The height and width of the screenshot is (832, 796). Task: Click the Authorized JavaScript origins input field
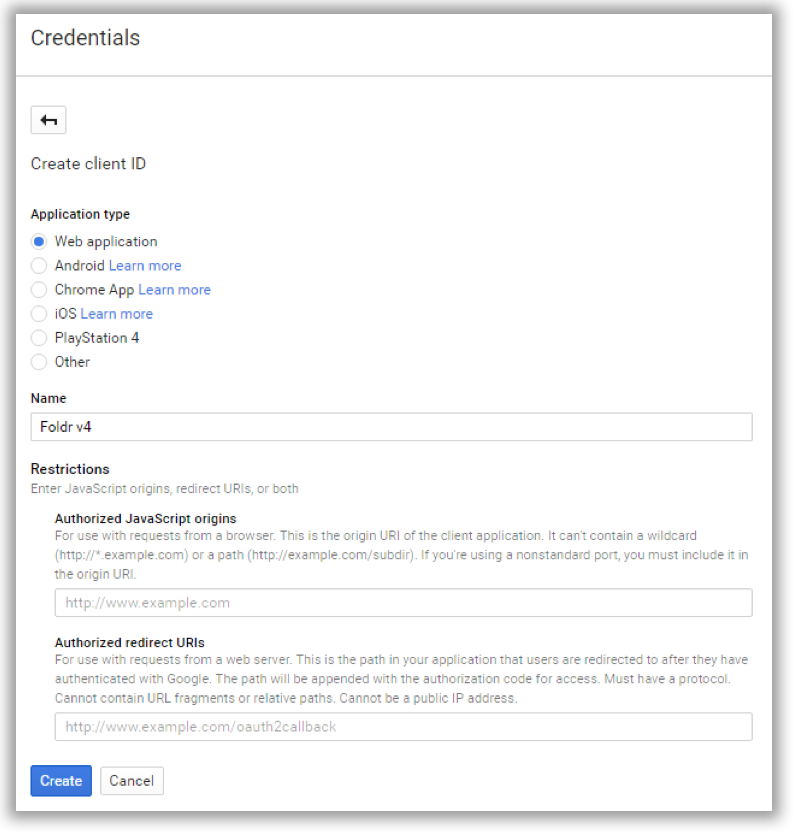pos(400,602)
